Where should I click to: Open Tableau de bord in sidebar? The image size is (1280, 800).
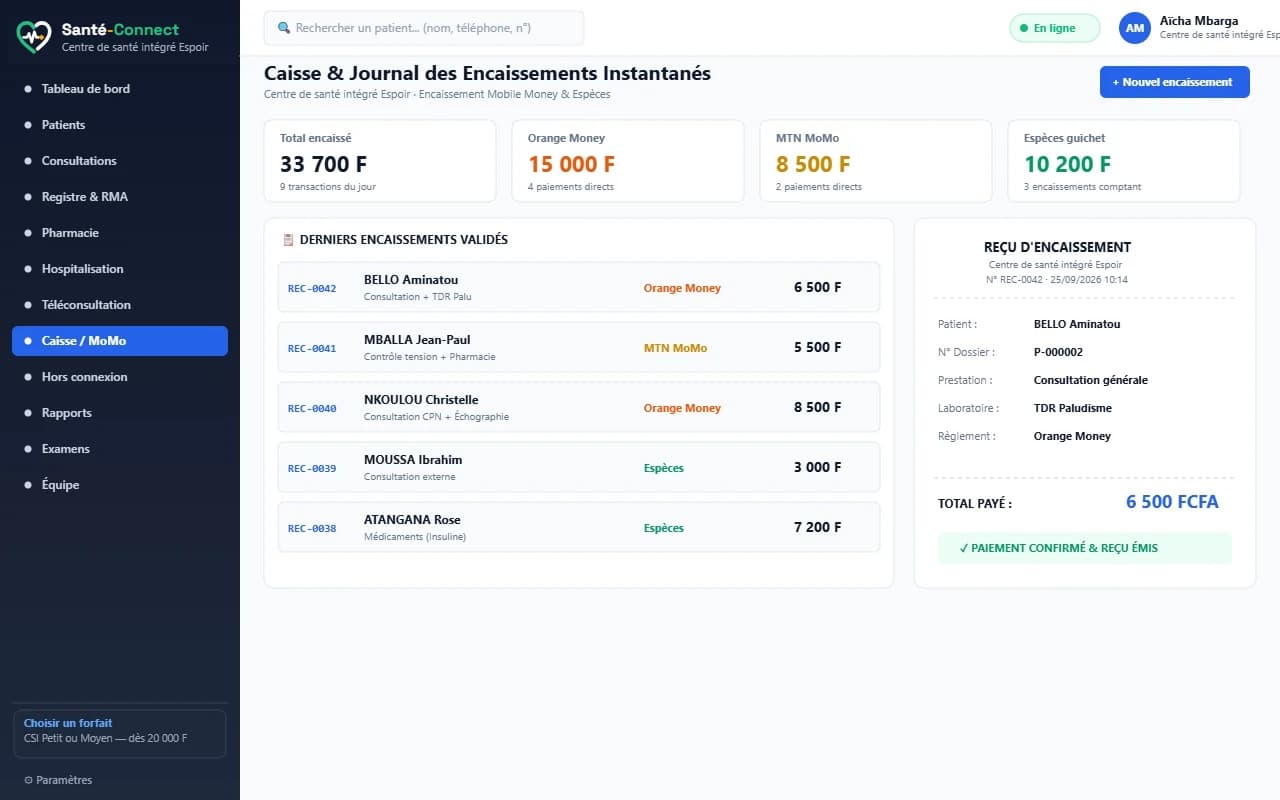[120, 89]
